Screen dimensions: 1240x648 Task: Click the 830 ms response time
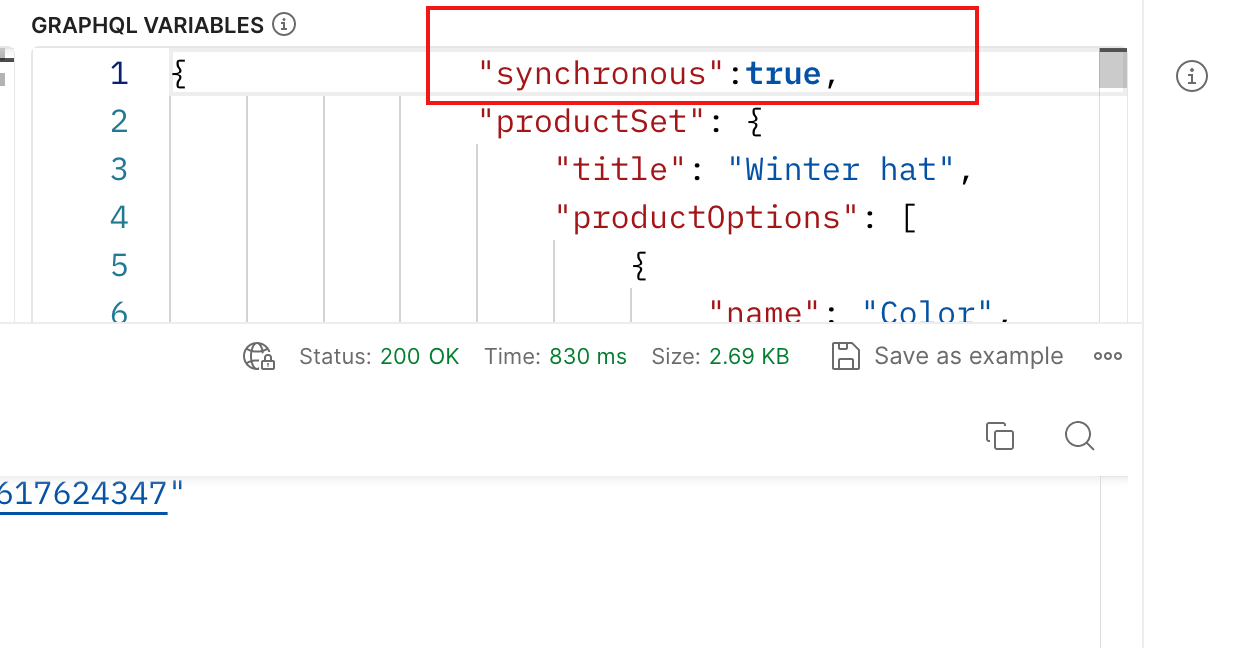pos(588,356)
